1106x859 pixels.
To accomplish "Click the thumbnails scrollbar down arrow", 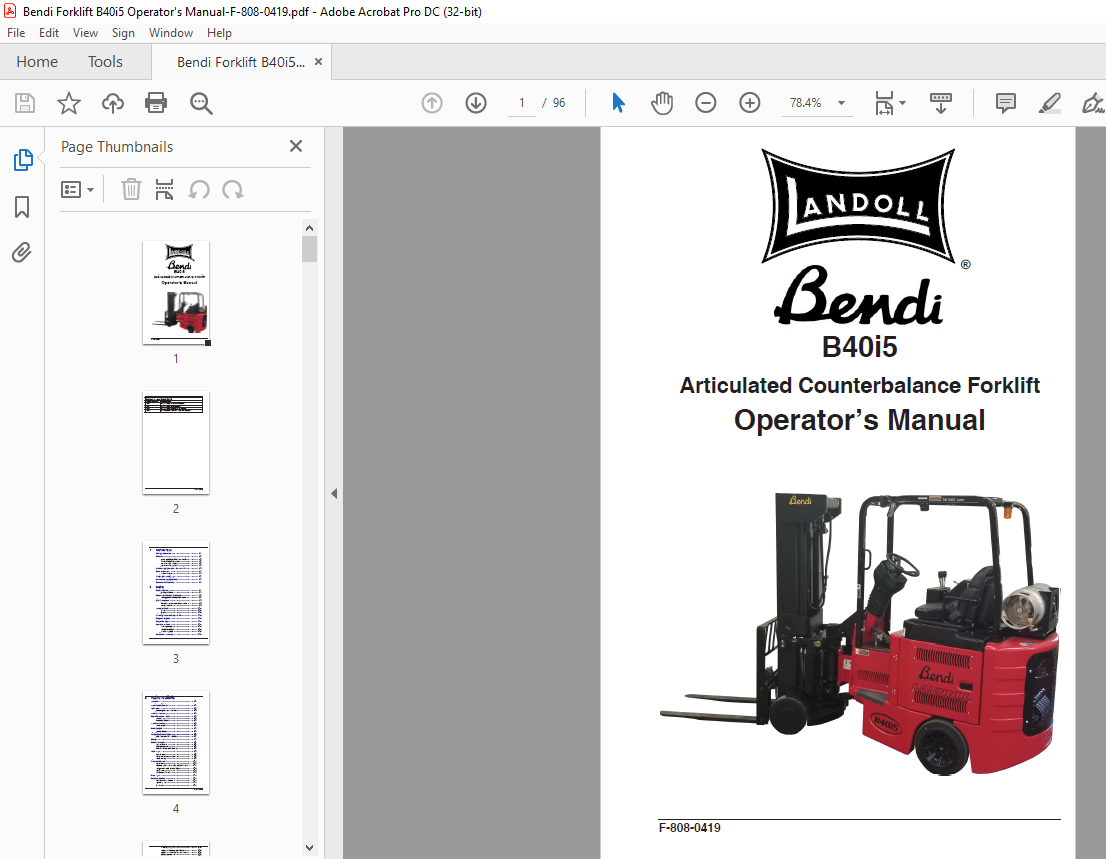I will [x=309, y=848].
